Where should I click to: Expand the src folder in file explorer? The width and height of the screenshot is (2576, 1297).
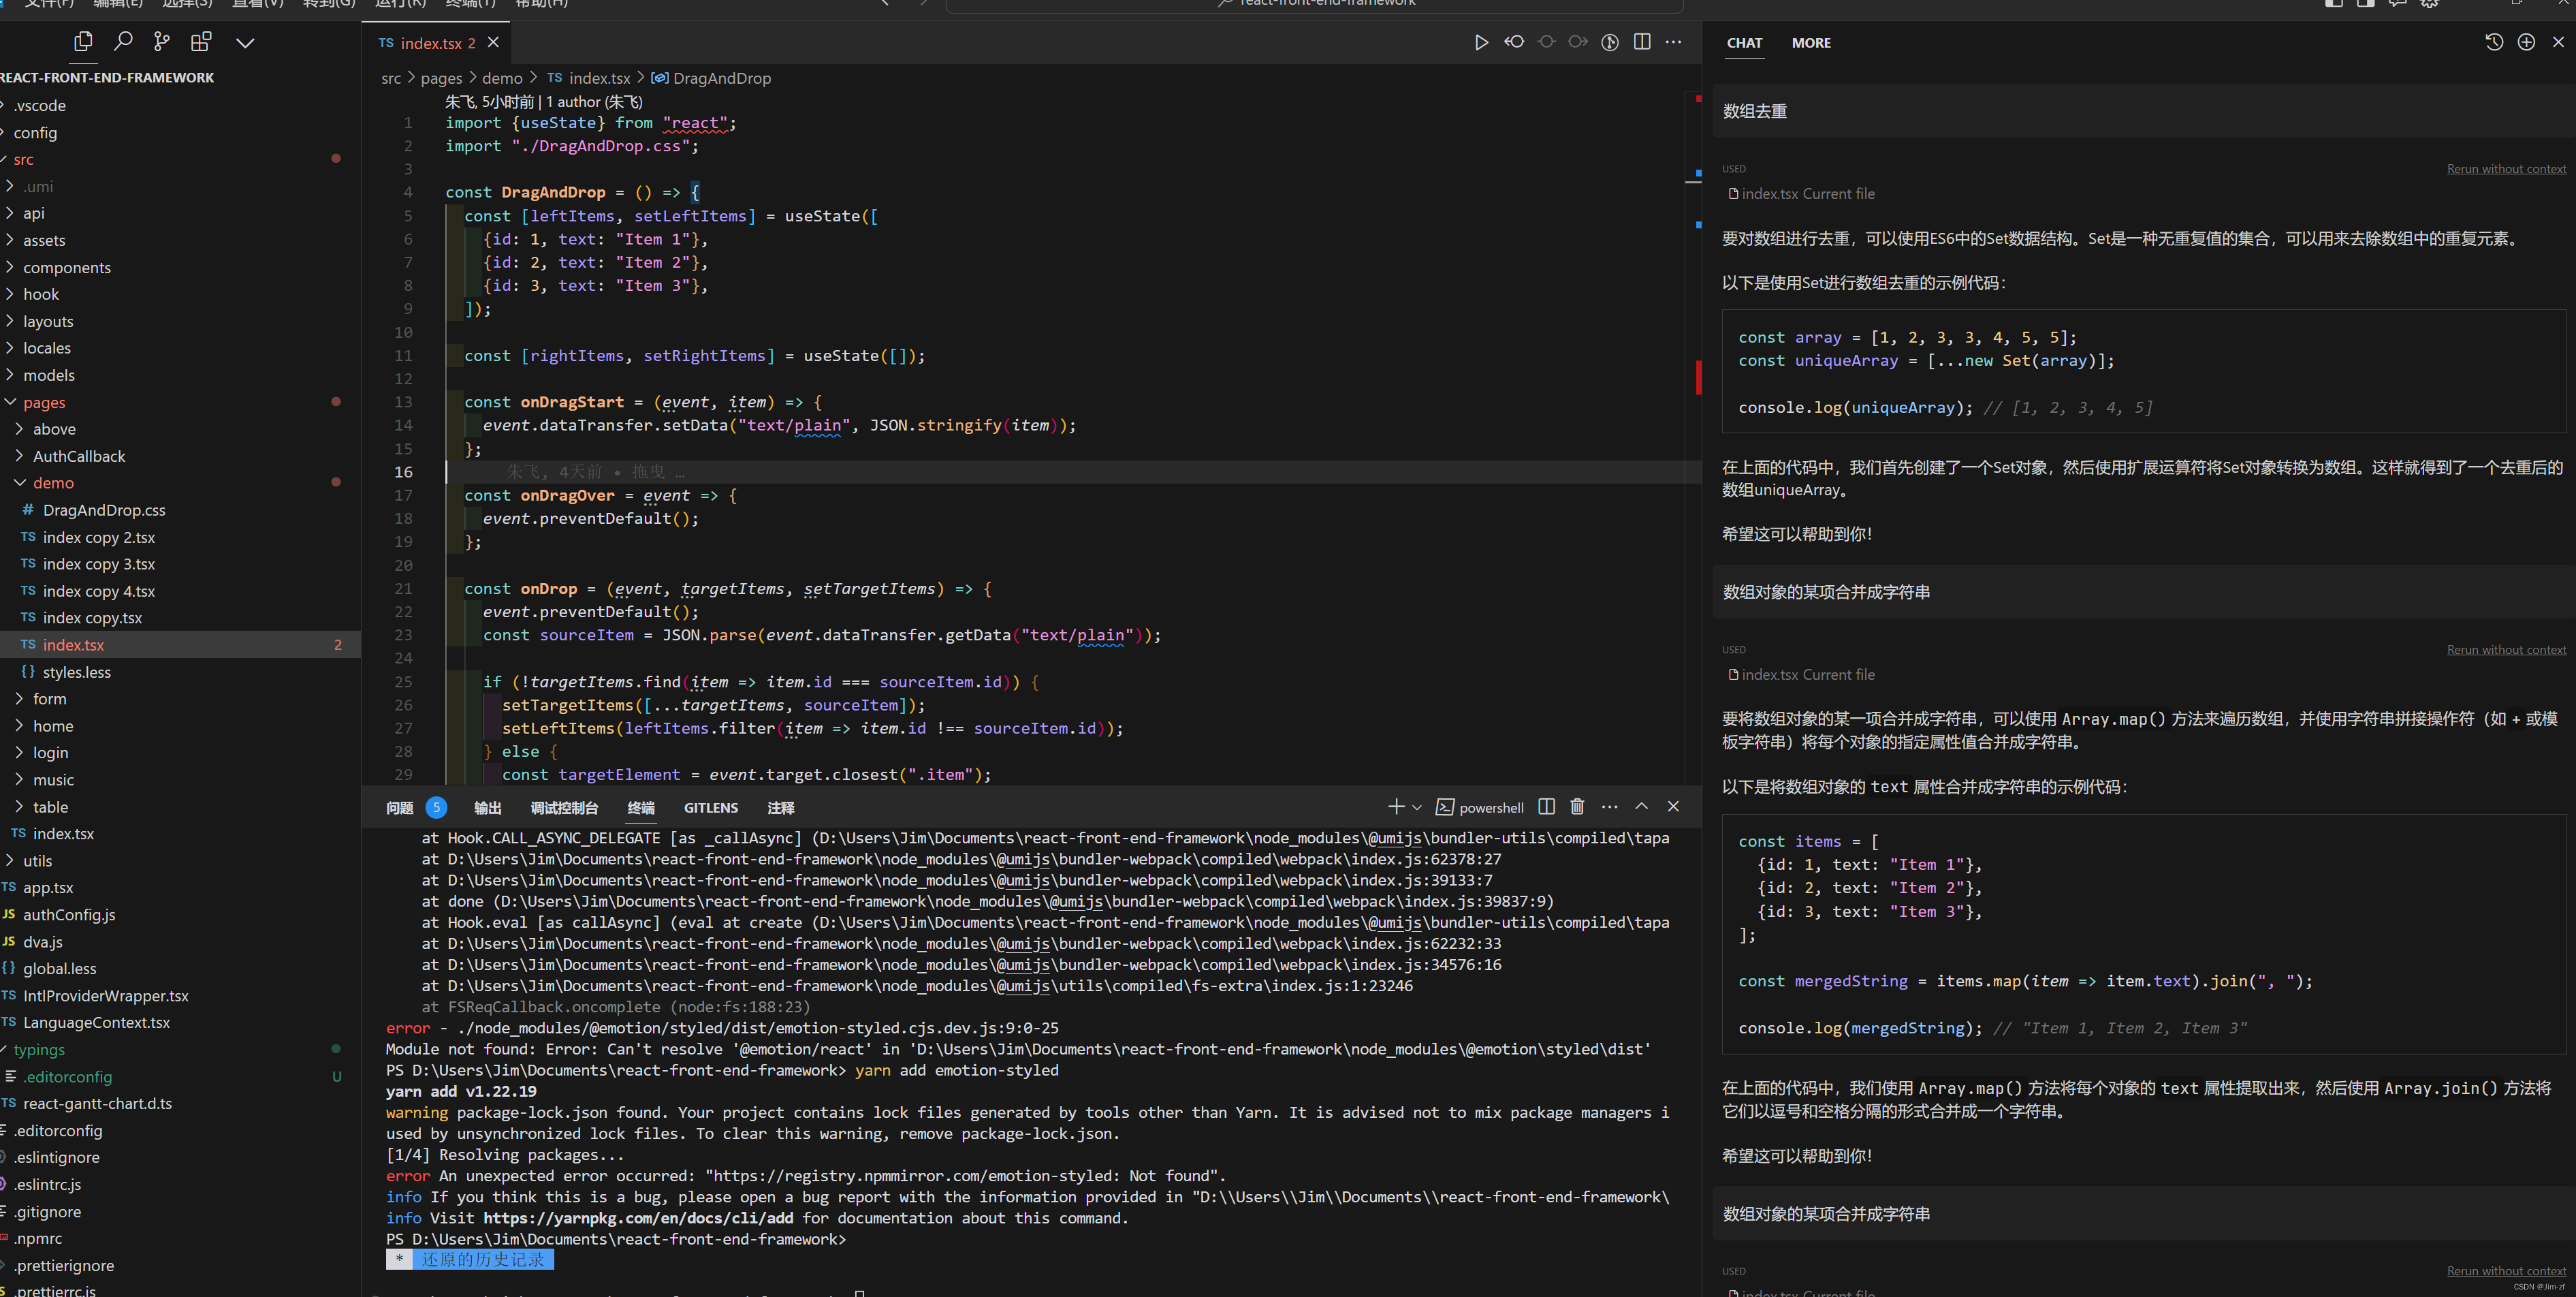point(23,159)
